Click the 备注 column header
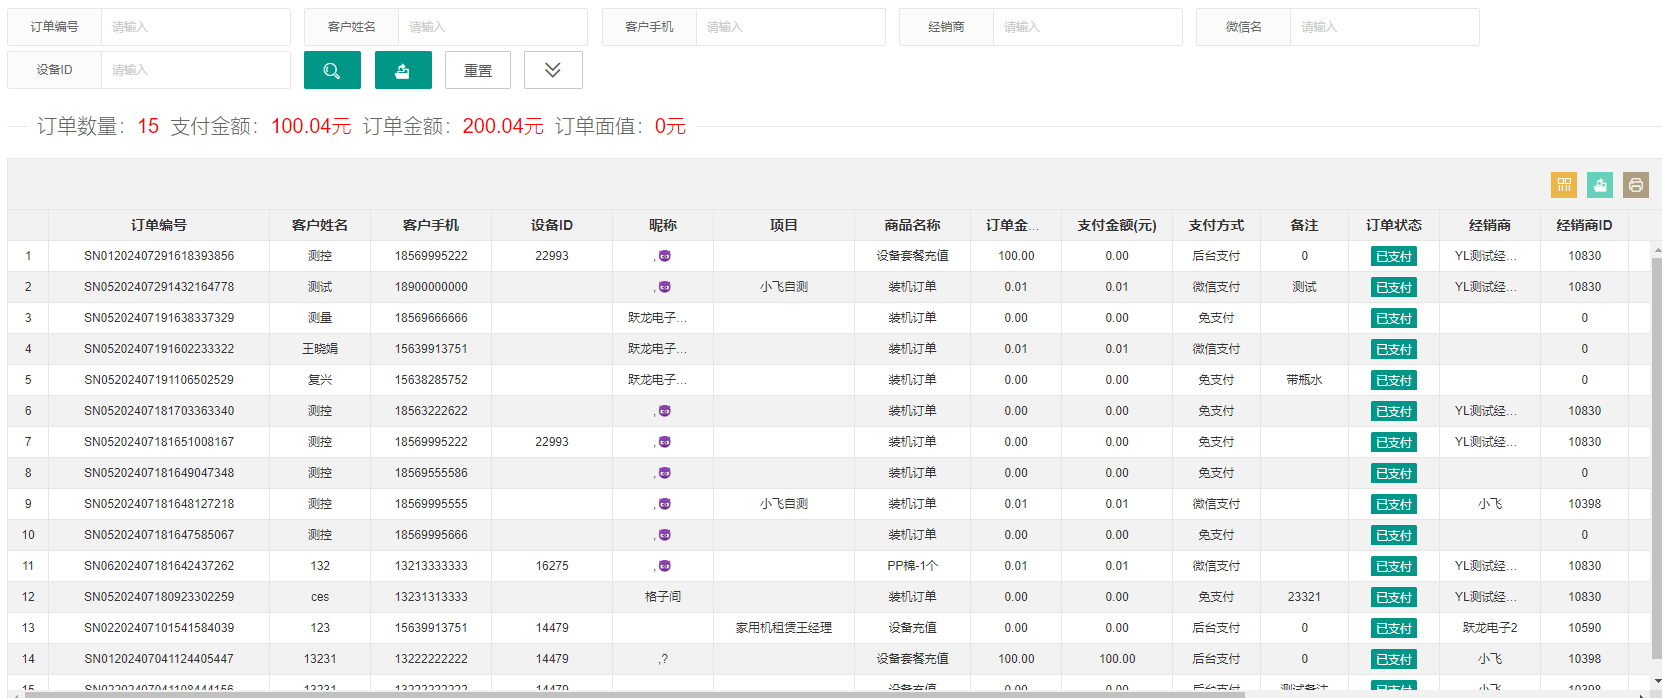Viewport: 1662px width, 698px height. coord(1304,225)
